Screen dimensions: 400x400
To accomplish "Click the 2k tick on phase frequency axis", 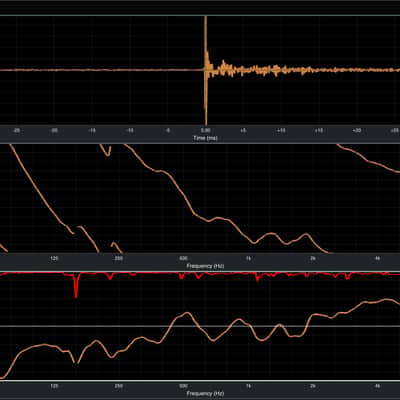I will [x=313, y=258].
